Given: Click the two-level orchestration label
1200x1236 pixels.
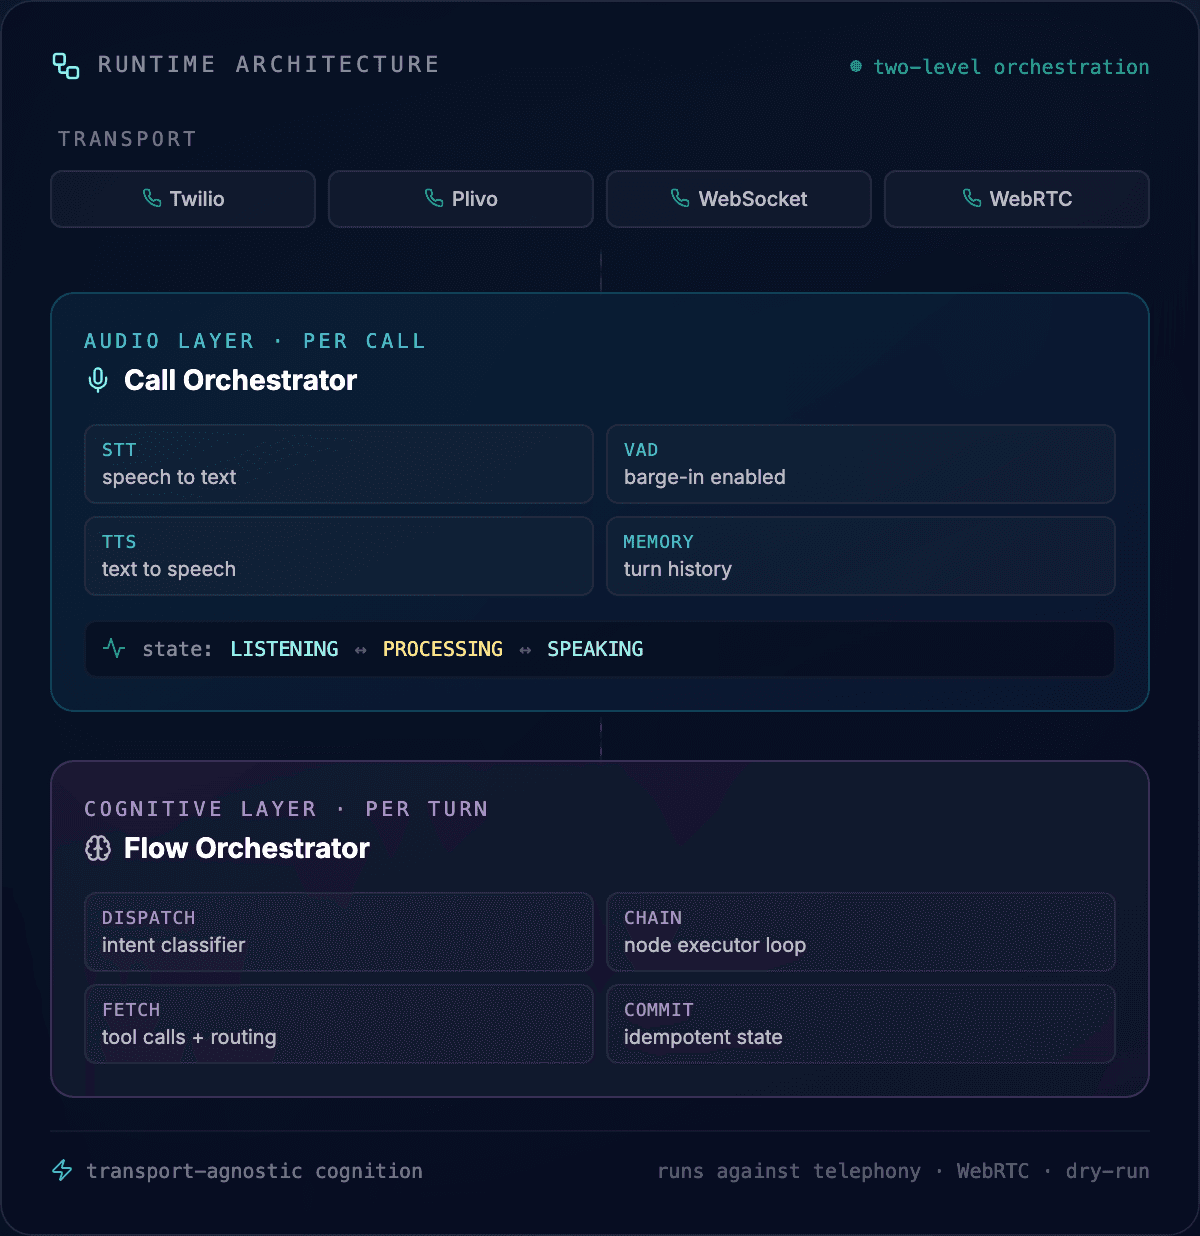Looking at the screenshot, I should point(1011,67).
